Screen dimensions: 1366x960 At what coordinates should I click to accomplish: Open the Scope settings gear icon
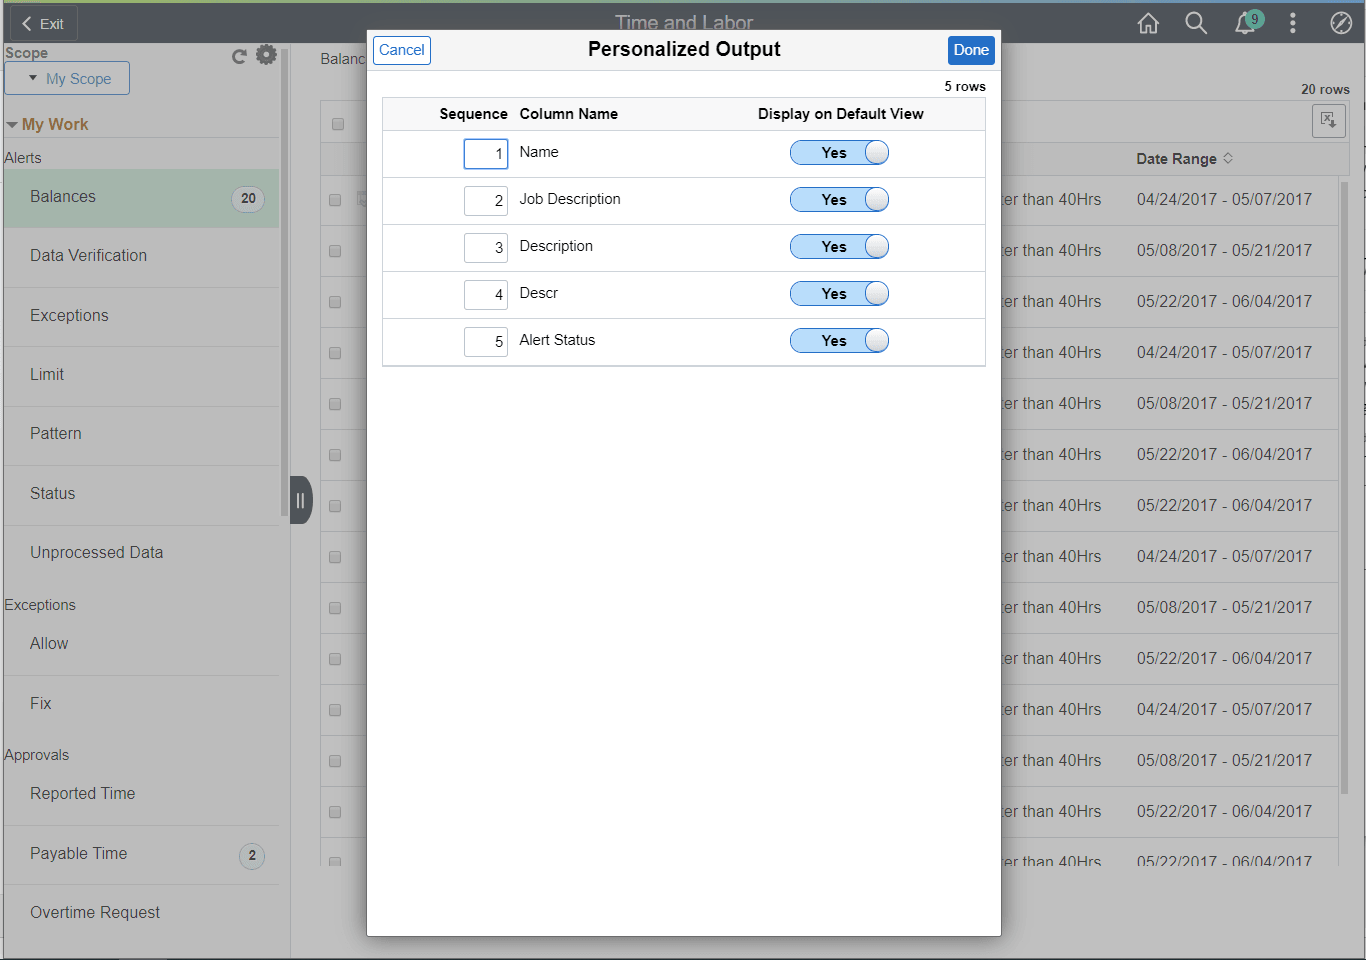coord(266,56)
